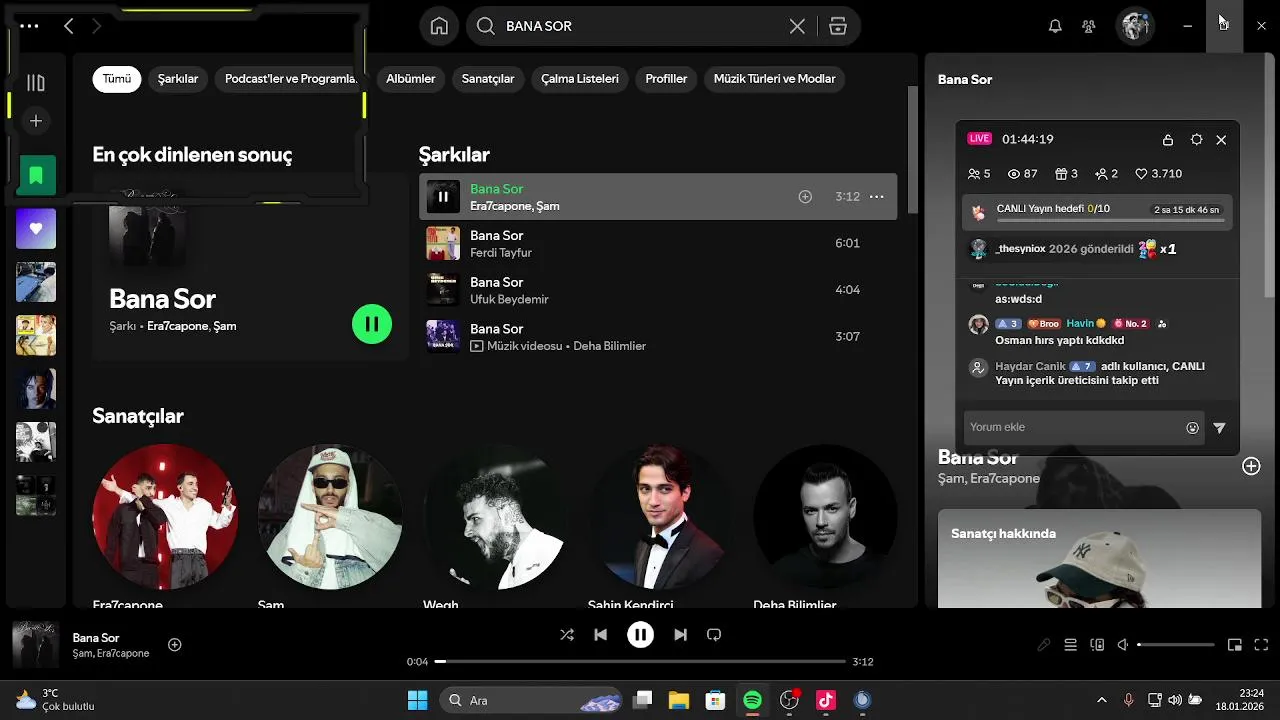
Task: Open connect to a device
Action: (x=1097, y=645)
